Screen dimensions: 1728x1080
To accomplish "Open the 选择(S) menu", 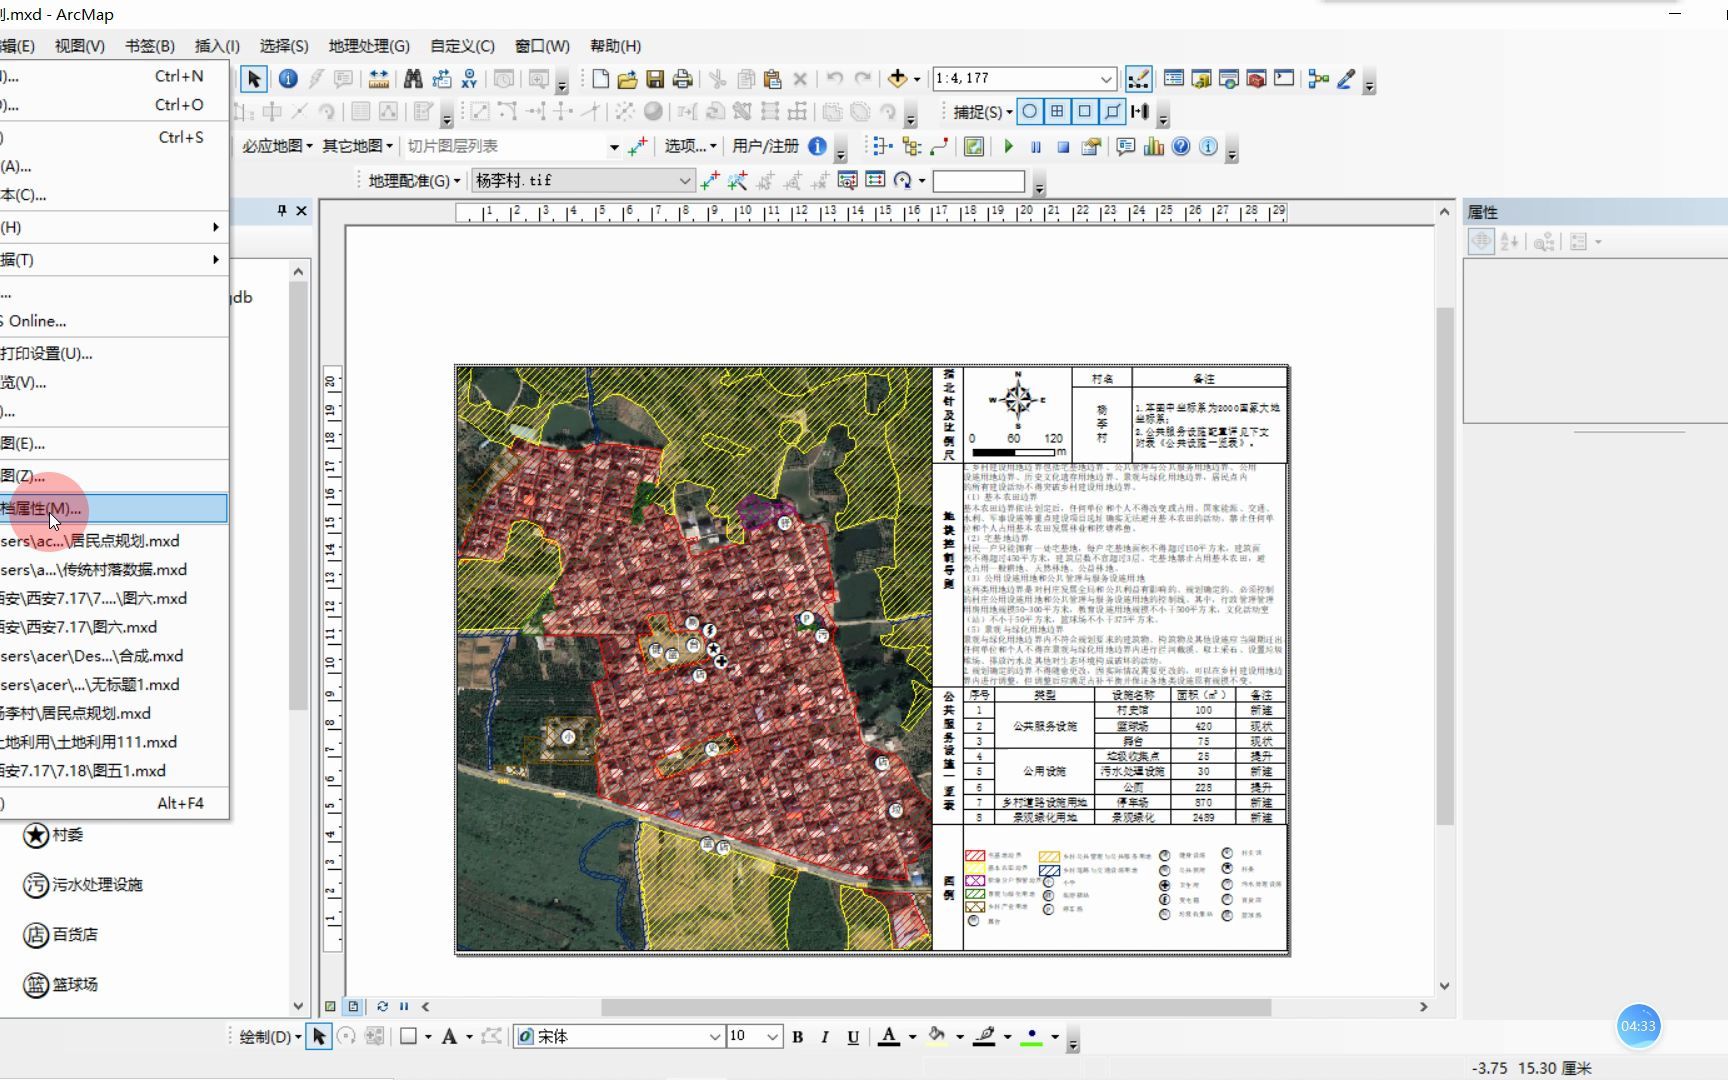I will [283, 45].
